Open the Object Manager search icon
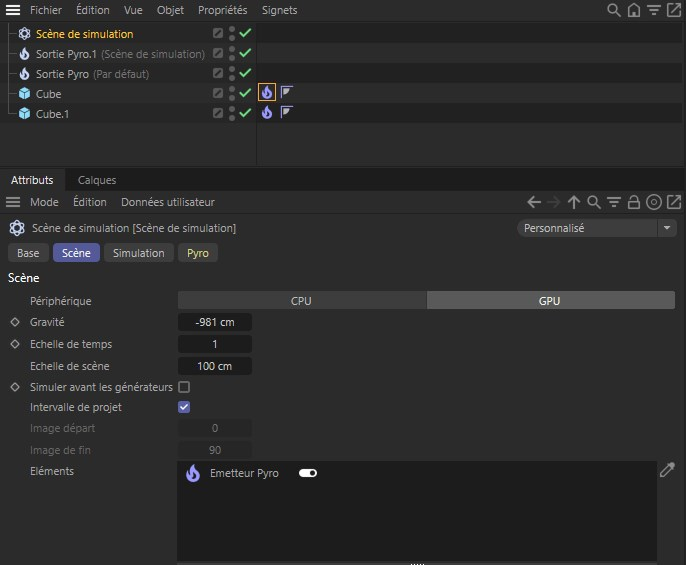 tap(614, 10)
